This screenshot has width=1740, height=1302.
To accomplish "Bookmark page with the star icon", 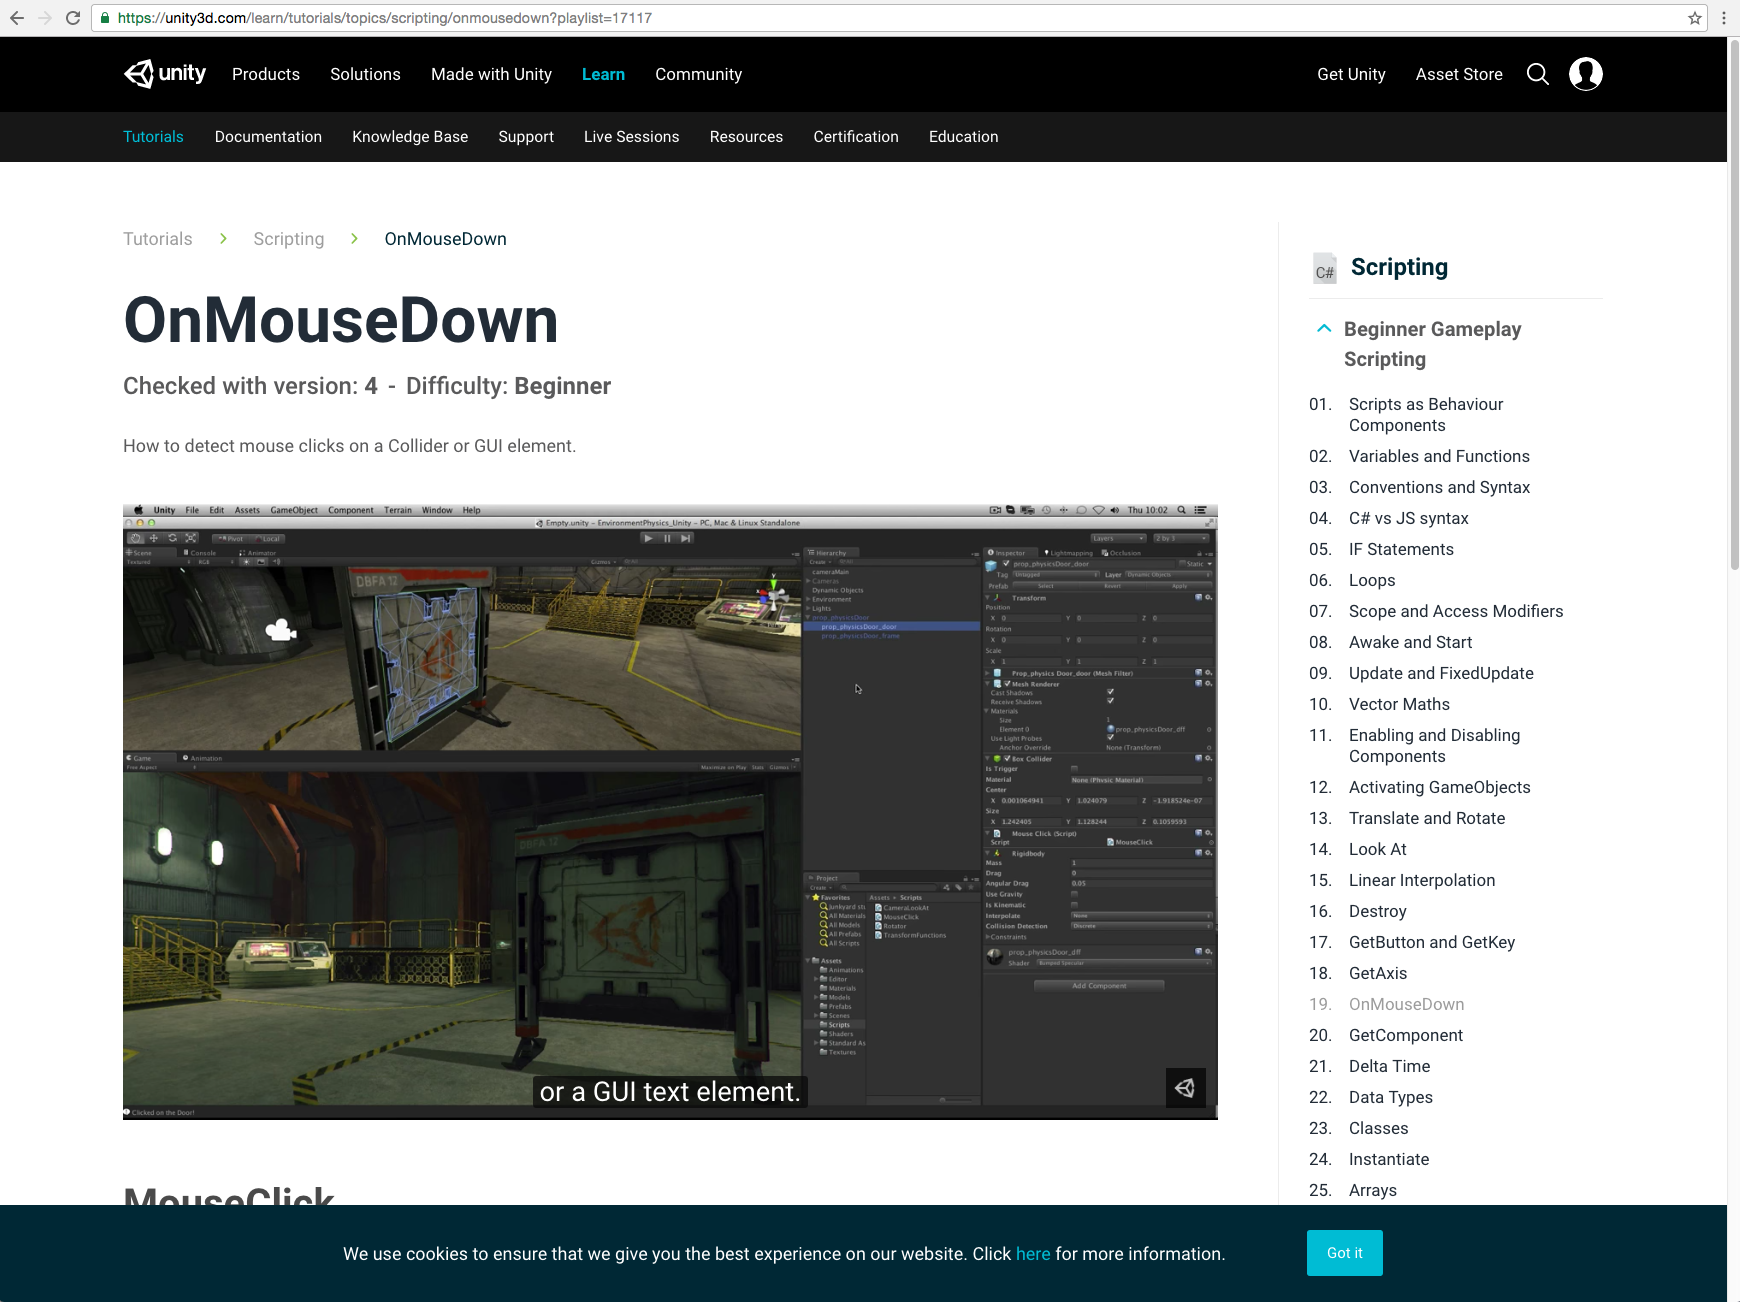I will (x=1695, y=18).
